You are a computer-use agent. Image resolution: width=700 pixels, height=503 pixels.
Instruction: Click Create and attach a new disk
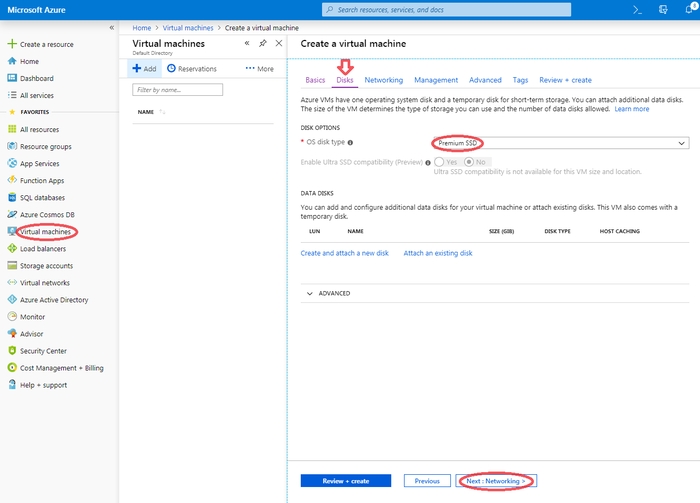345,253
